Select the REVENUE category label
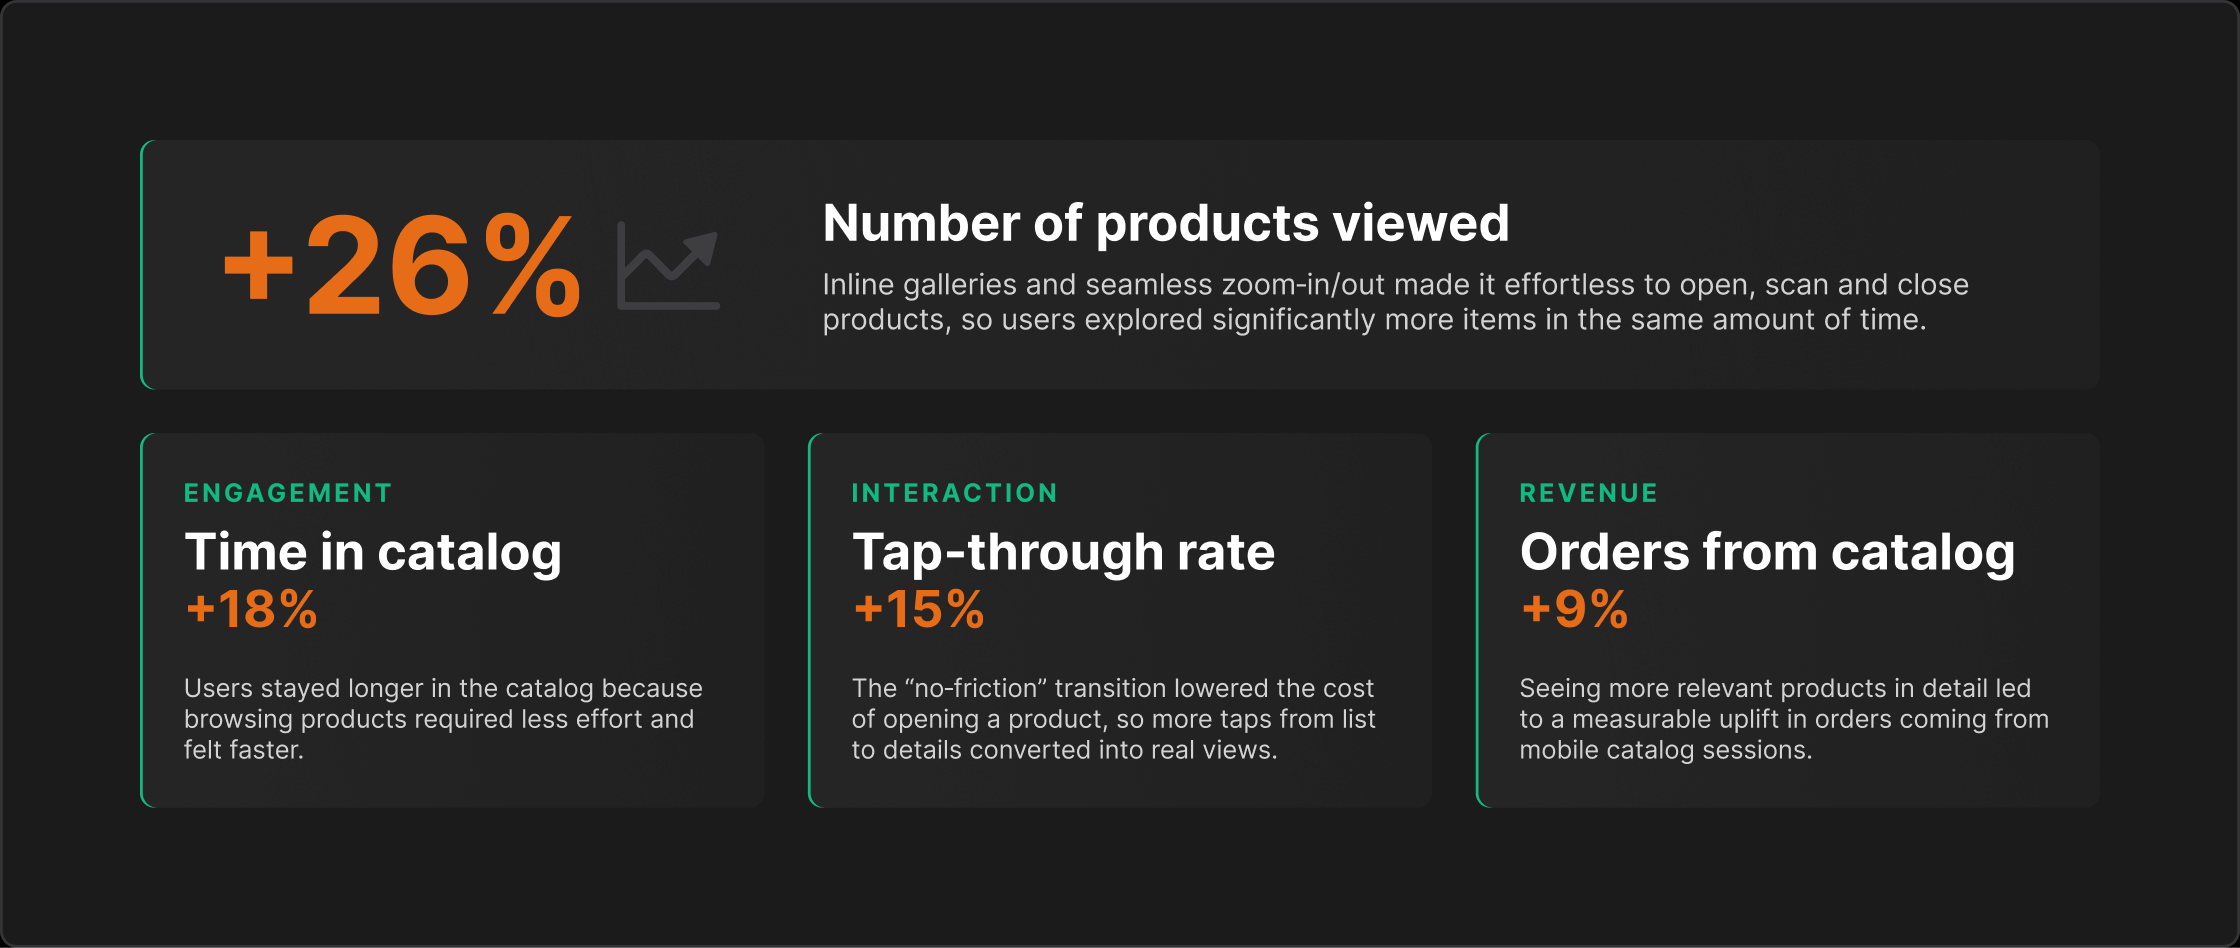The width and height of the screenshot is (2240, 948). pos(1589,493)
